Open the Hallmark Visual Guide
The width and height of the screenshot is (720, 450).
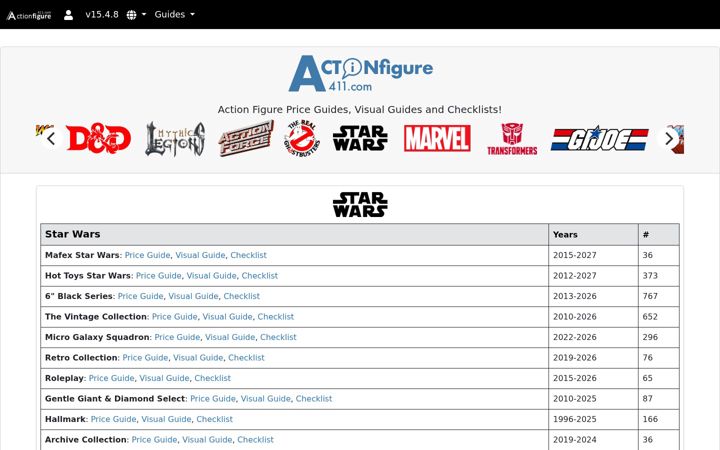coord(166,419)
